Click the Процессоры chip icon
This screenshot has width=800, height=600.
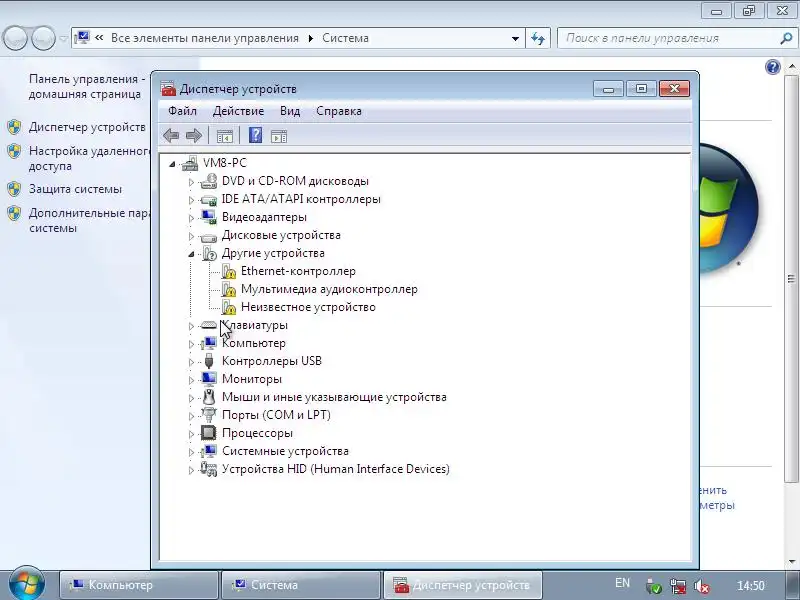coord(209,433)
